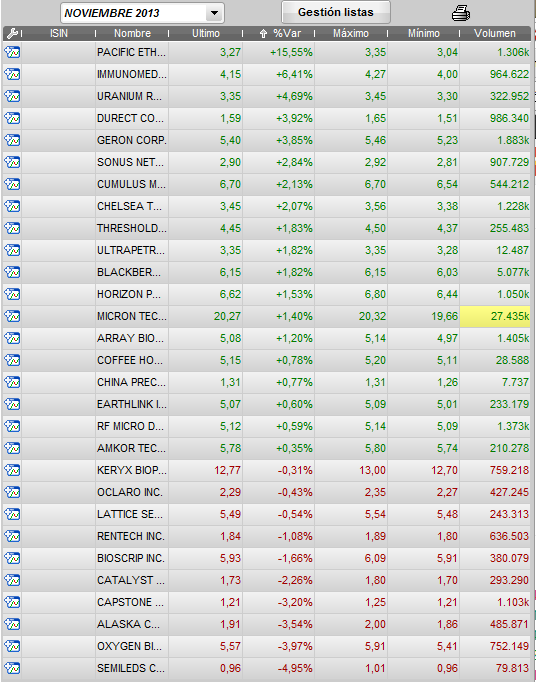Image resolution: width=536 pixels, height=682 pixels.
Task: Open chart icon for HORIZON P... row
Action: 12,294
